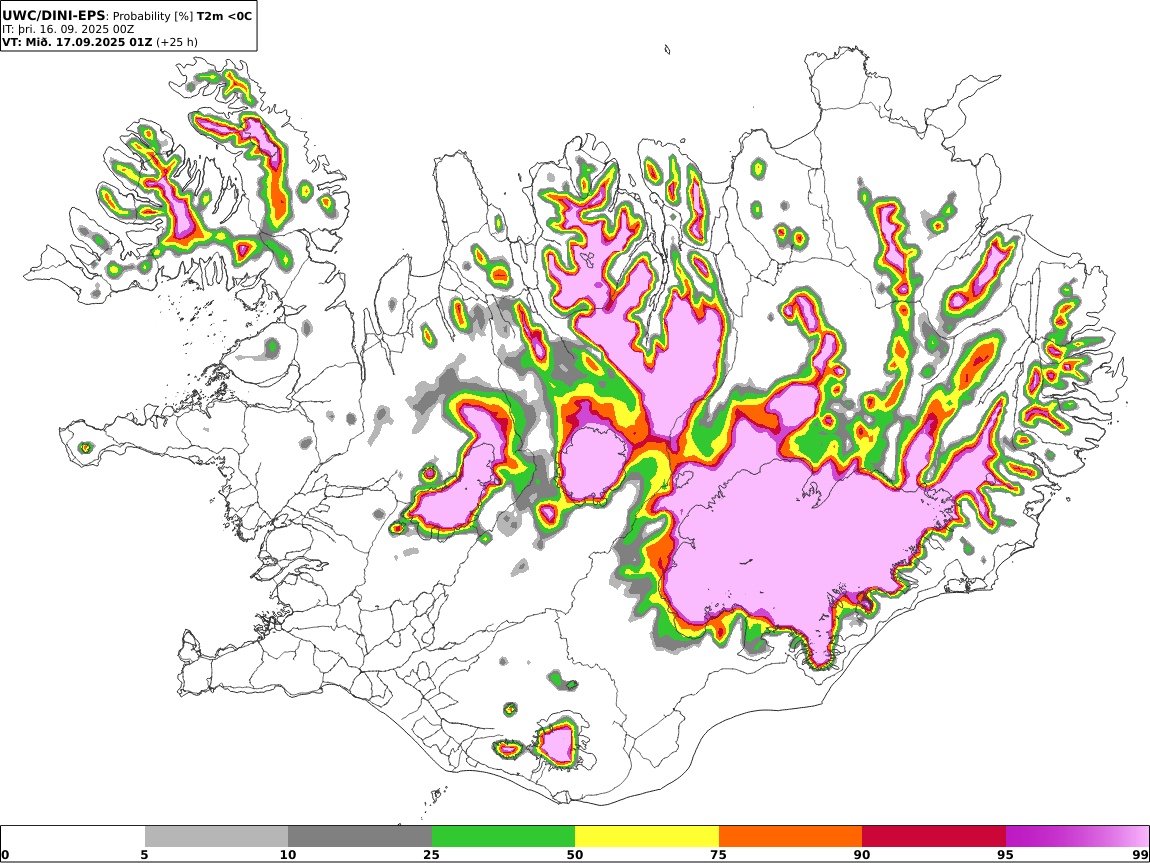Click the red 90–95% legend band
The height and width of the screenshot is (863, 1150).
click(x=934, y=836)
